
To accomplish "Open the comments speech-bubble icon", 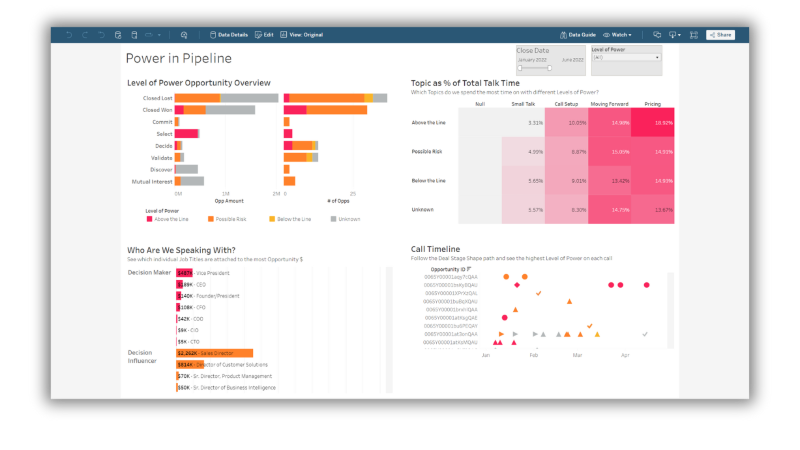I will pyautogui.click(x=657, y=35).
